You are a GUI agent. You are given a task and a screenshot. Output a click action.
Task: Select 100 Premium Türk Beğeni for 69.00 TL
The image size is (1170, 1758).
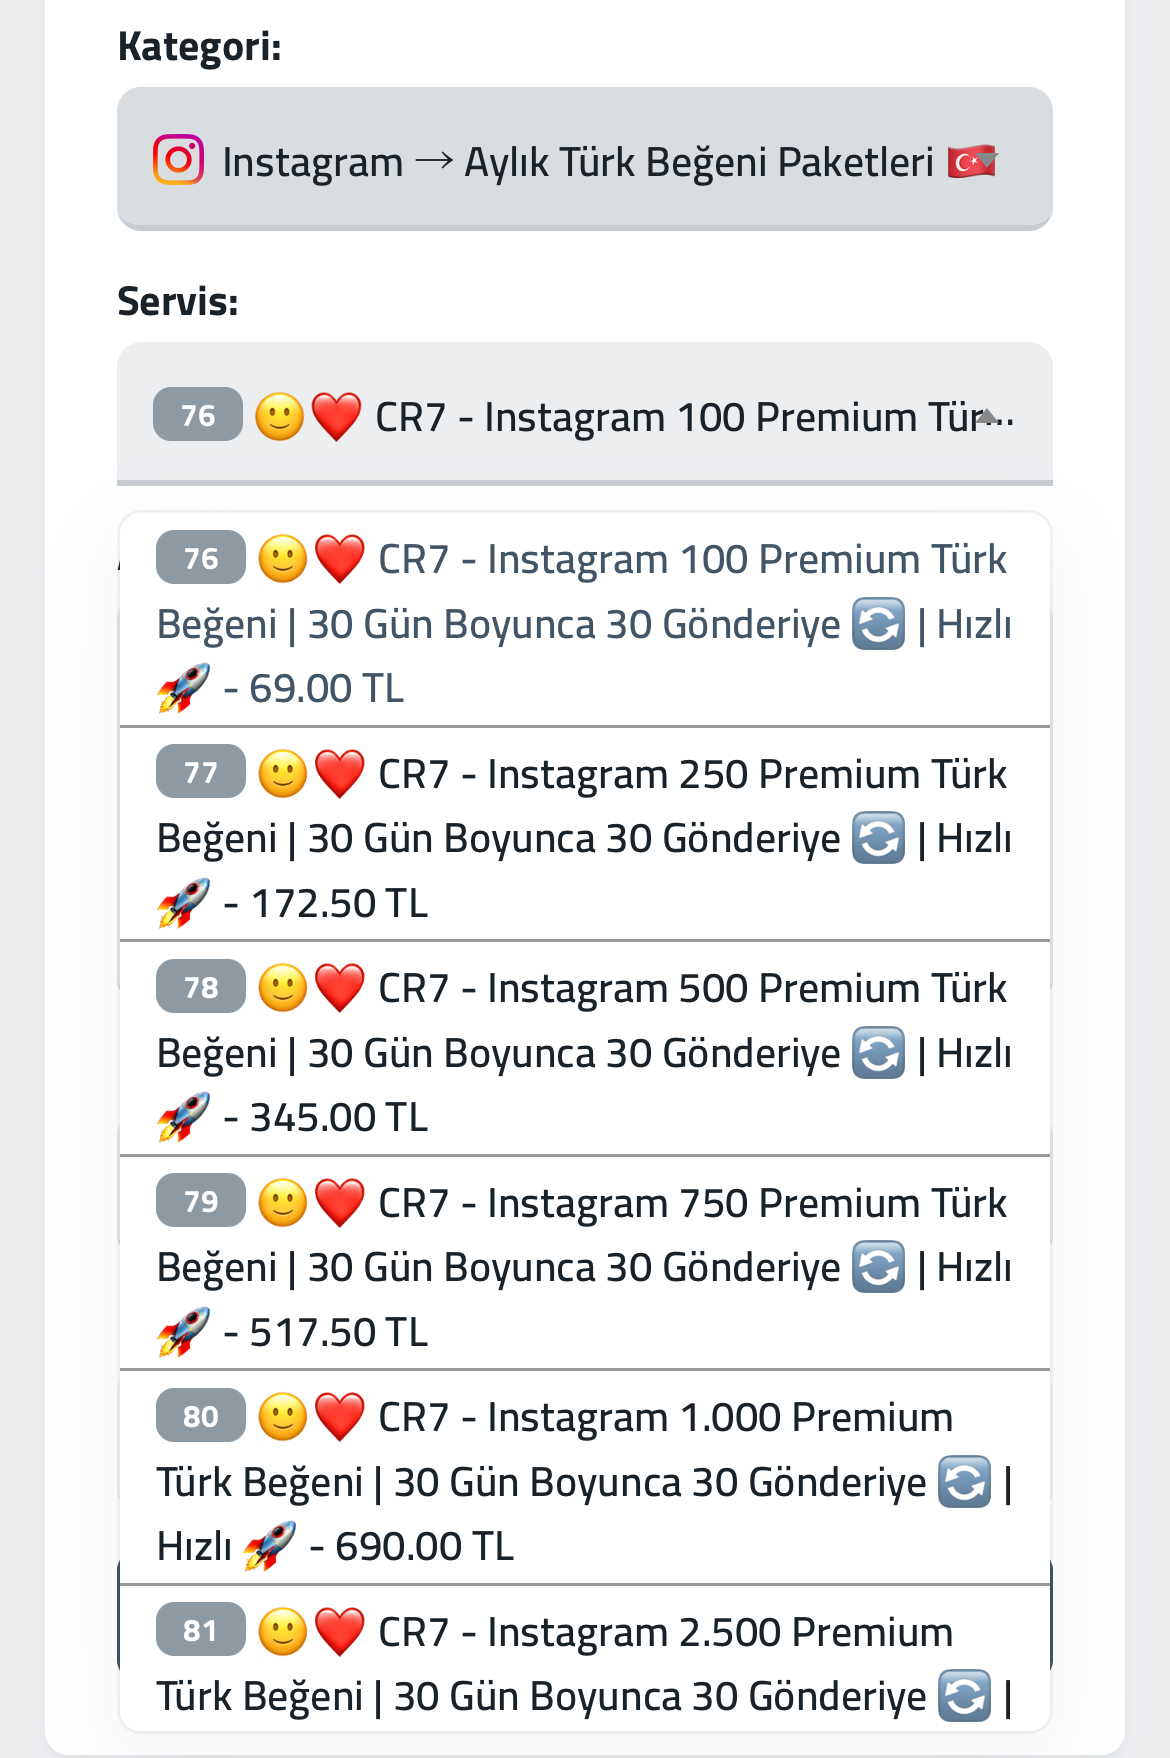pos(585,620)
